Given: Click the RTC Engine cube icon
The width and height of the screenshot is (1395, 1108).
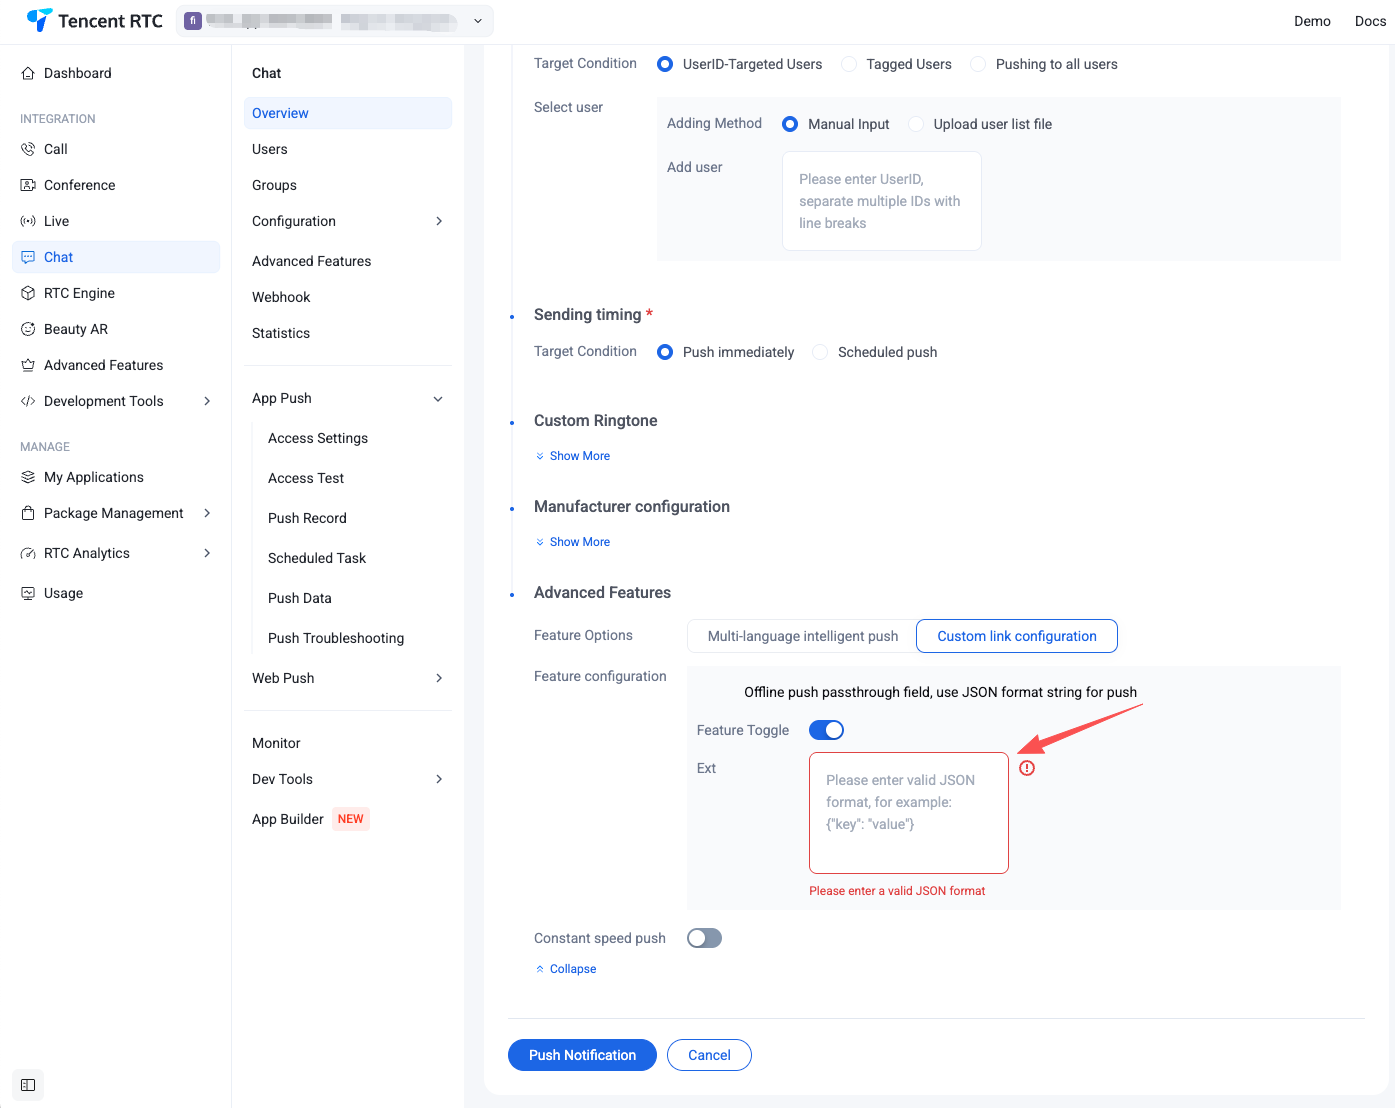Looking at the screenshot, I should pos(28,293).
